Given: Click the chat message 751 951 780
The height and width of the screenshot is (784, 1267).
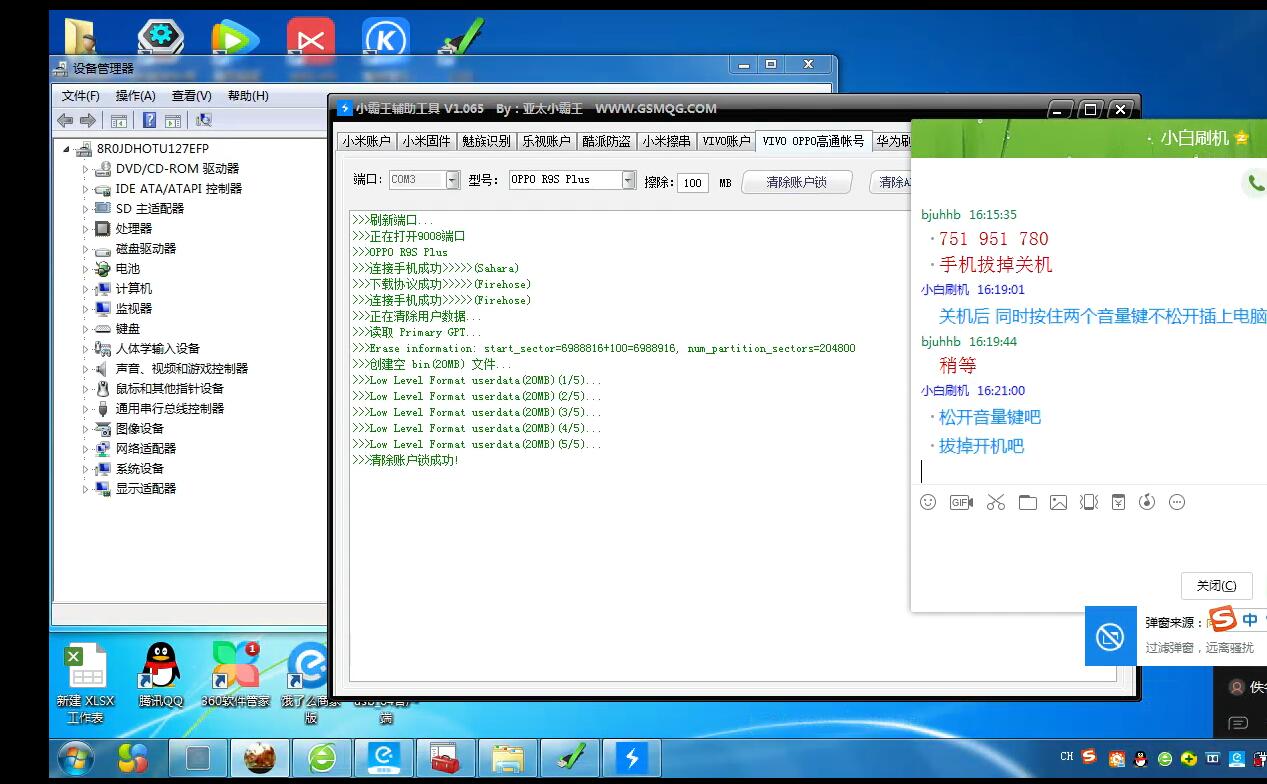Looking at the screenshot, I should click(994, 239).
